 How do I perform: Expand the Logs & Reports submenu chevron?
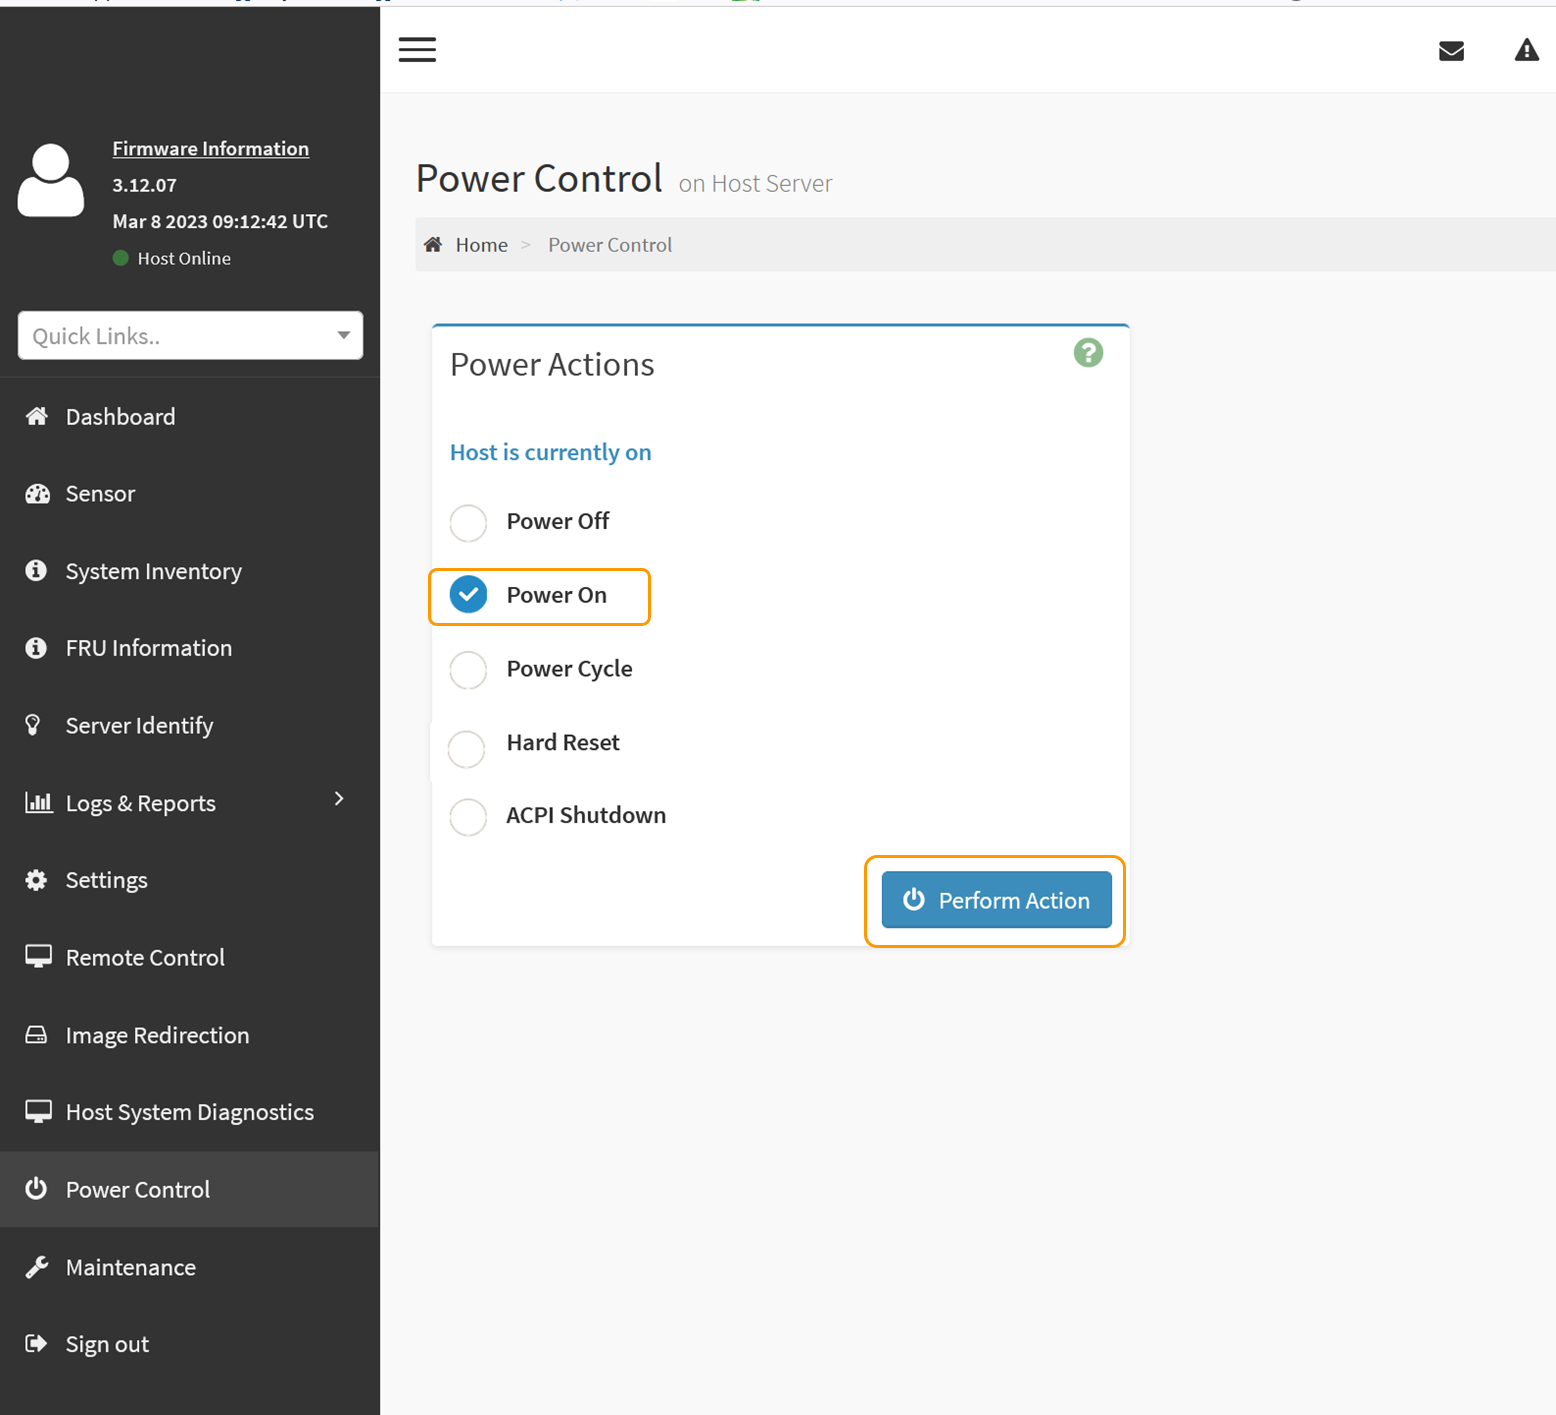point(339,799)
